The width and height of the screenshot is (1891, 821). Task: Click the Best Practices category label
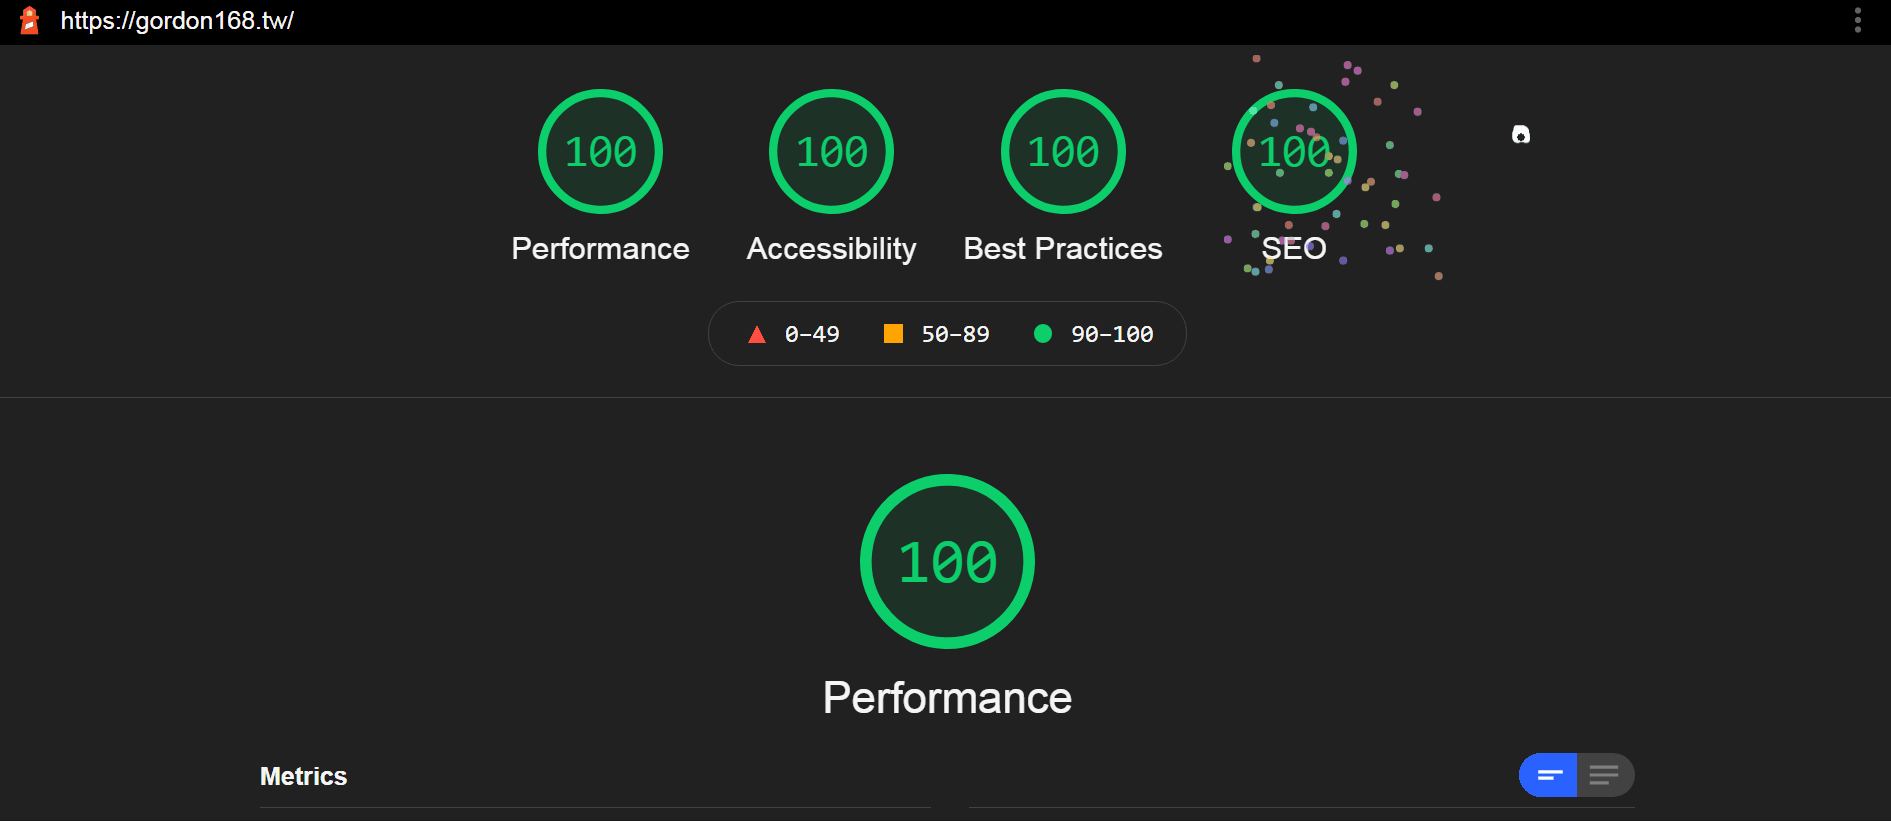tap(1063, 249)
